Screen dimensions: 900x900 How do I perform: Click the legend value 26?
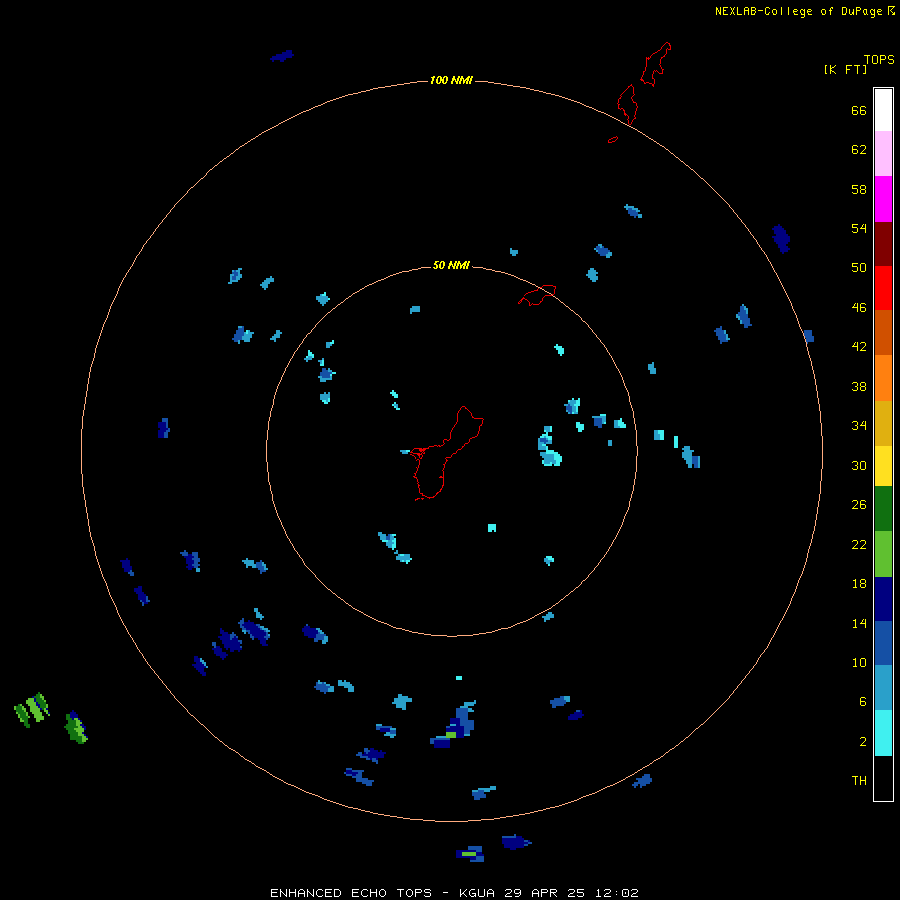859,505
